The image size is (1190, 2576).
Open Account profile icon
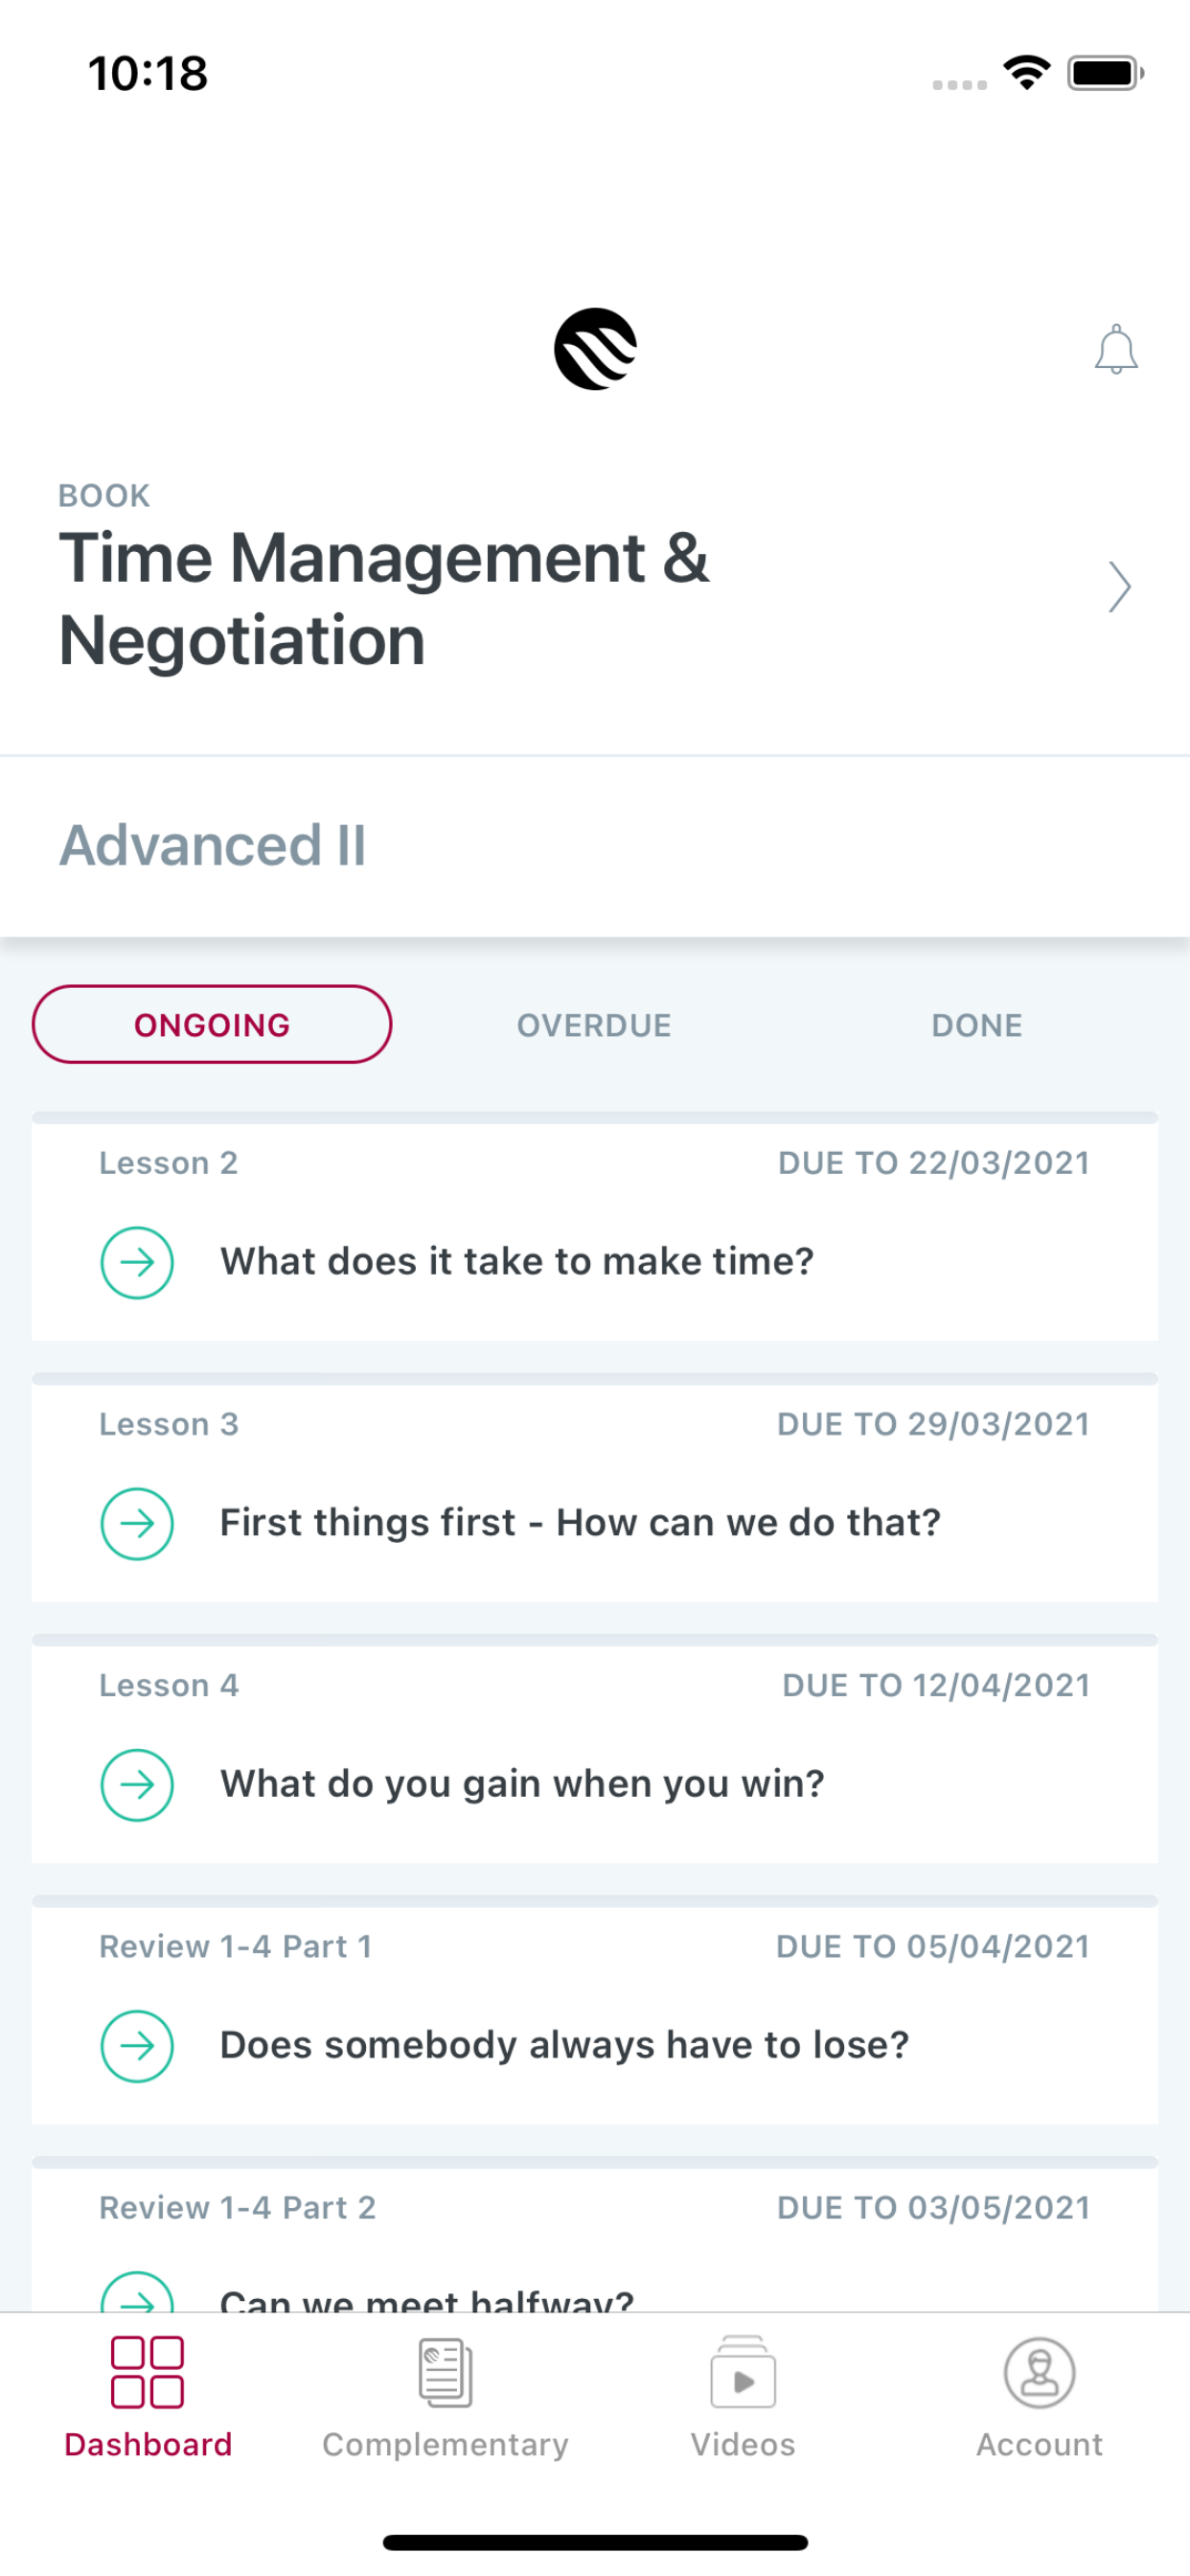(1040, 2372)
